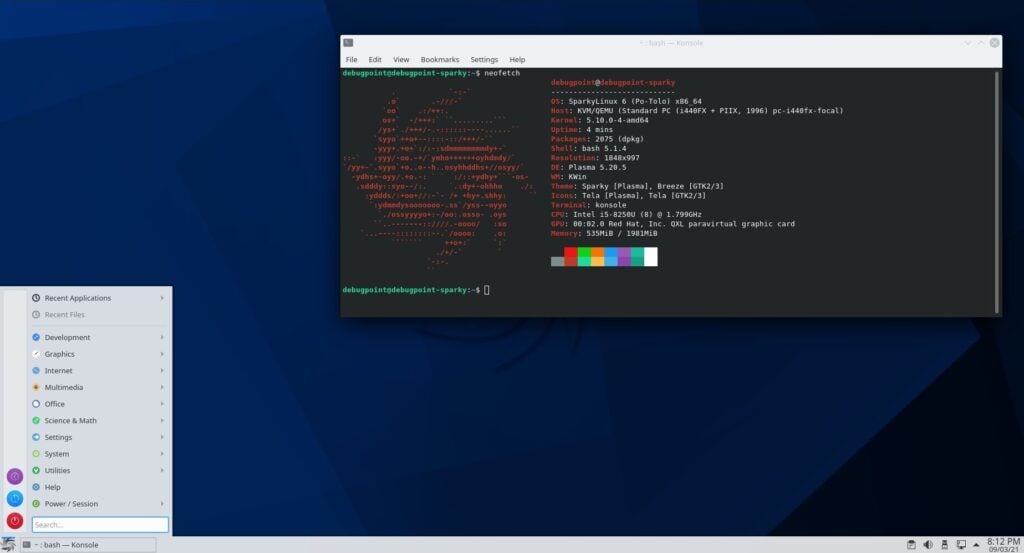
Task: Open the clipboard tray icon
Action: click(x=911, y=545)
